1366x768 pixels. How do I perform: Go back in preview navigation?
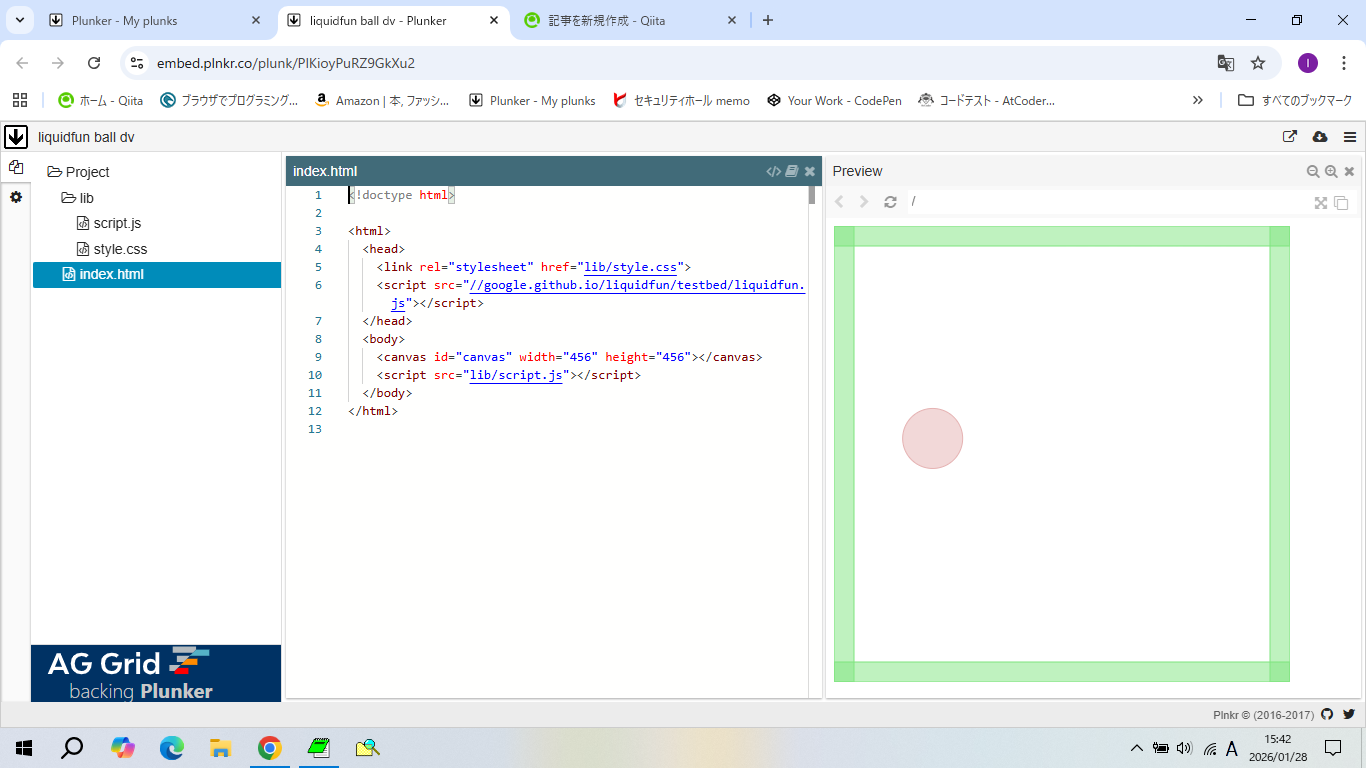839,202
